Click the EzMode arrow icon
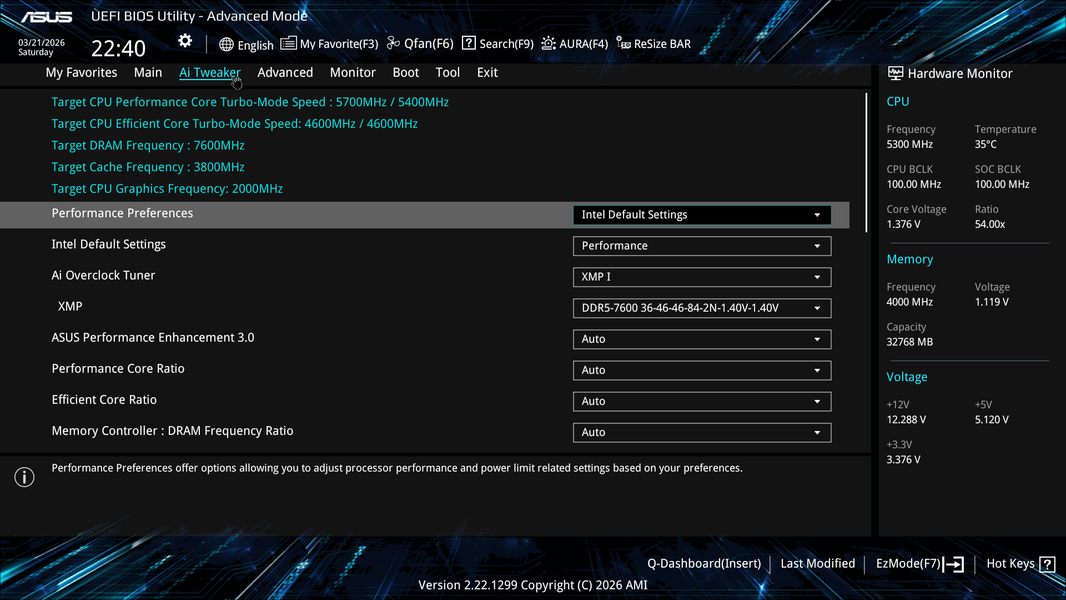 (x=953, y=564)
